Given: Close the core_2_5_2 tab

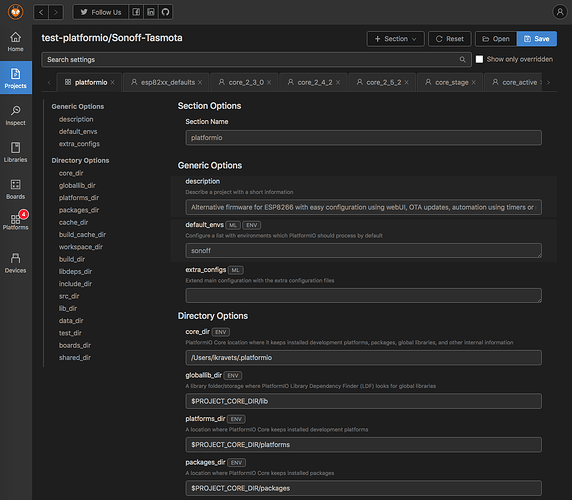Looking at the screenshot, I should (x=406, y=82).
